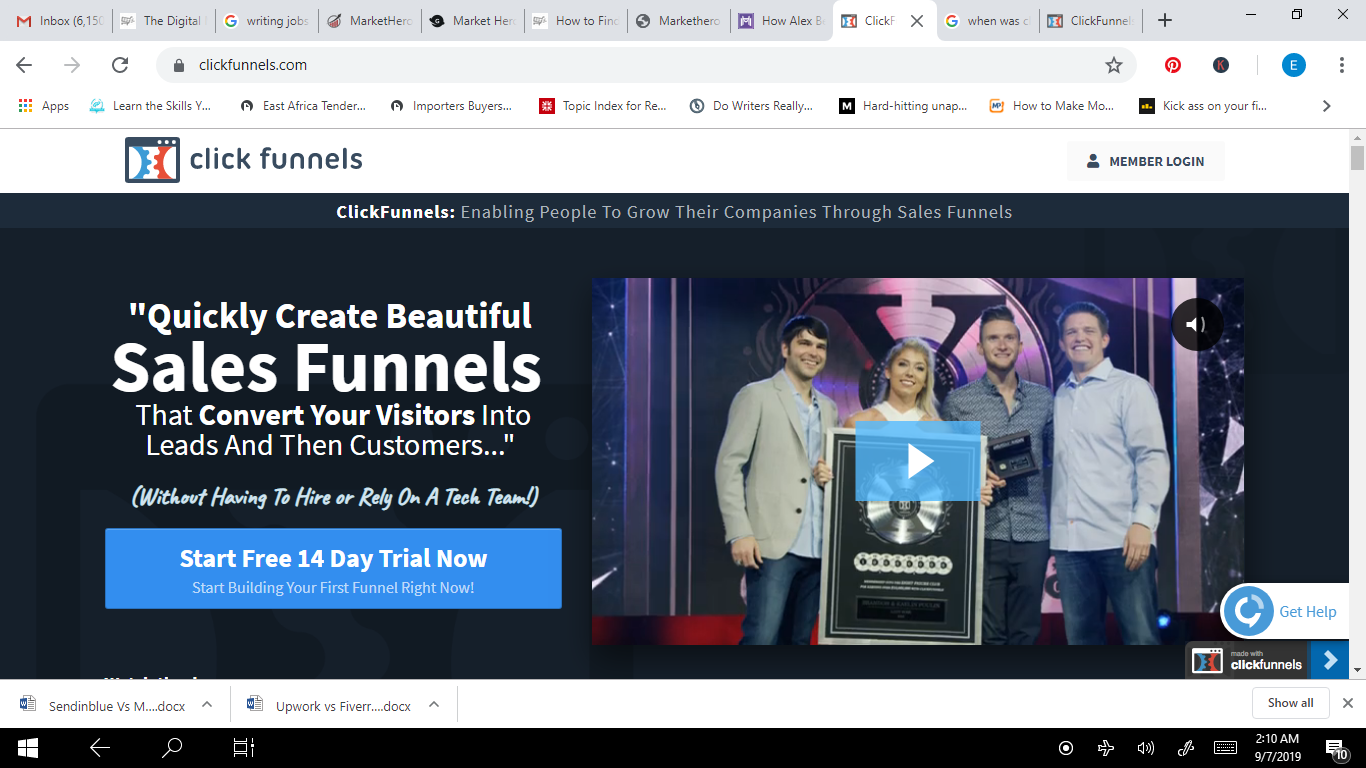Viewport: 1366px width, 768px height.
Task: Click the grayed-out browser forward arrow
Action: click(x=72, y=65)
